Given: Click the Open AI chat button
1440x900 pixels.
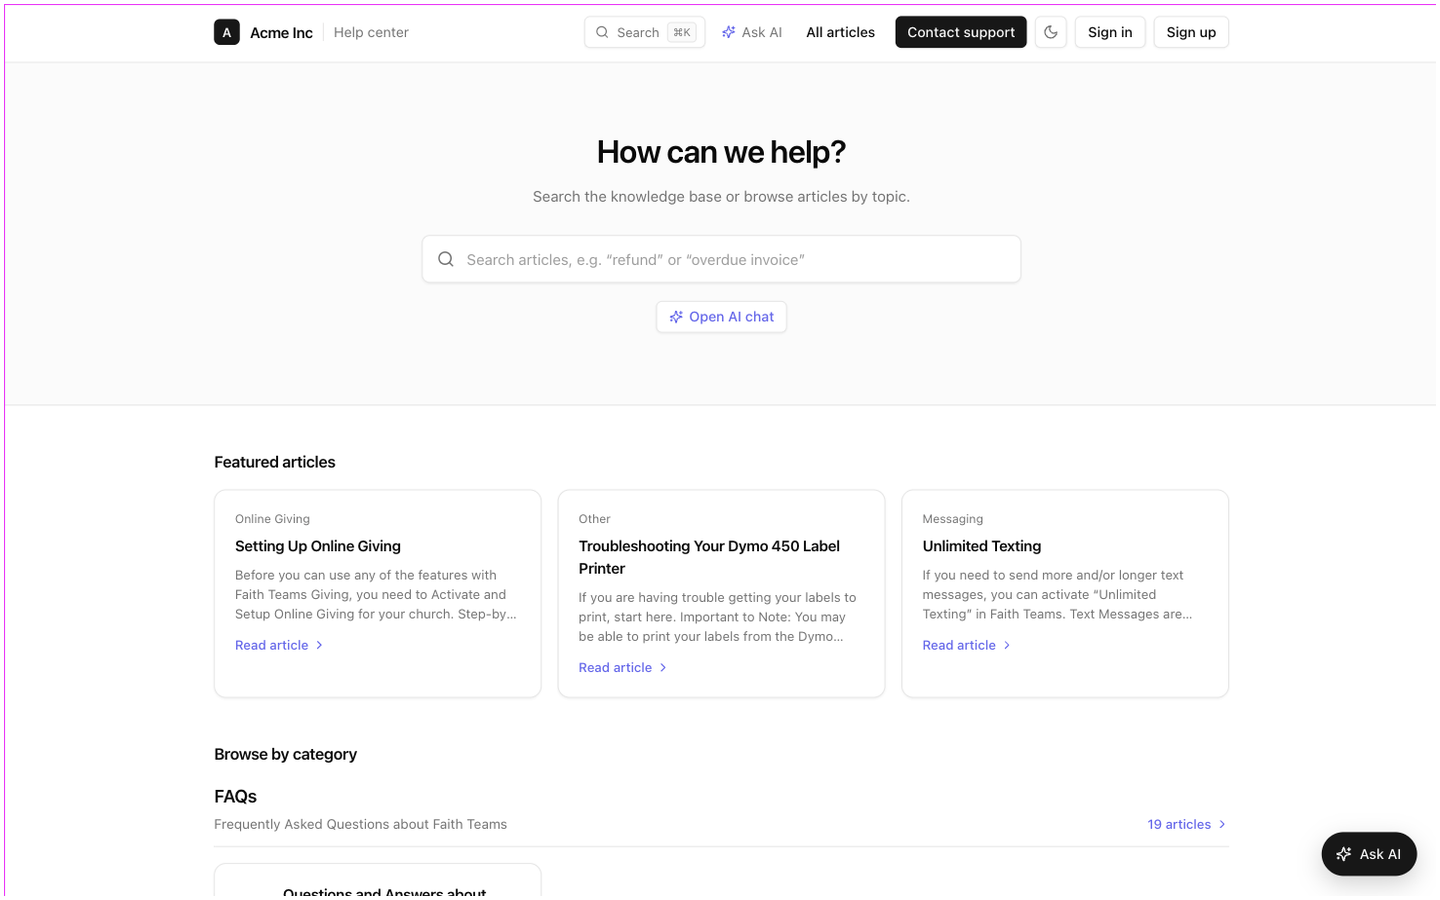Looking at the screenshot, I should click(721, 317).
